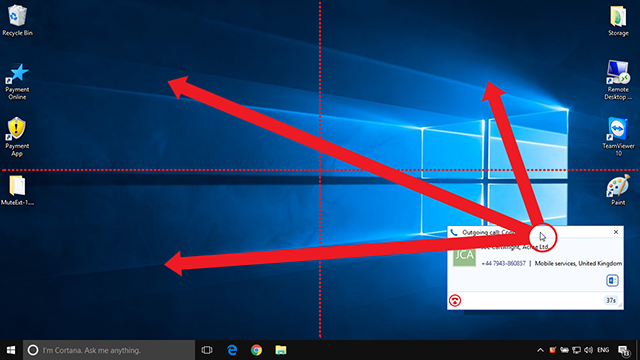Launch Google Chrome from taskbar

(x=256, y=350)
